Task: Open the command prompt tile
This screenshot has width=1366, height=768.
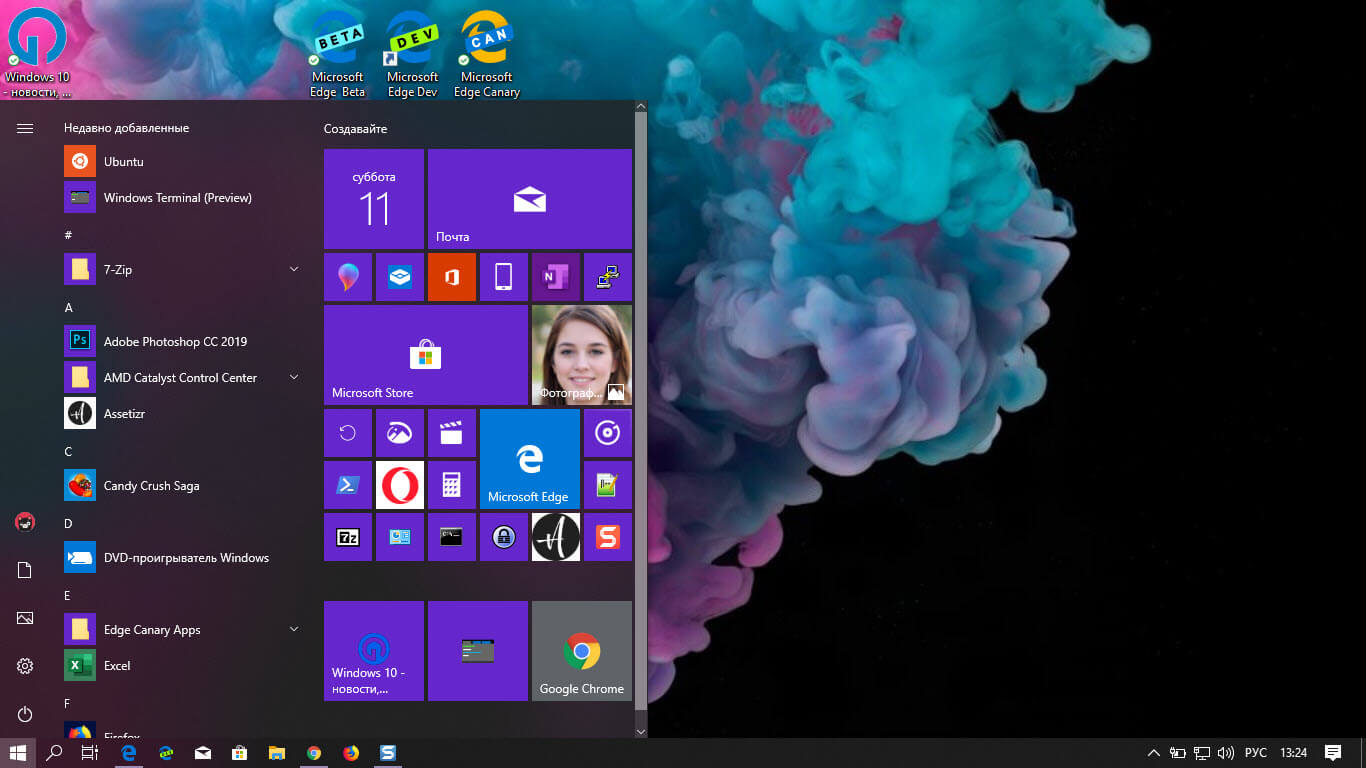Action: click(452, 537)
